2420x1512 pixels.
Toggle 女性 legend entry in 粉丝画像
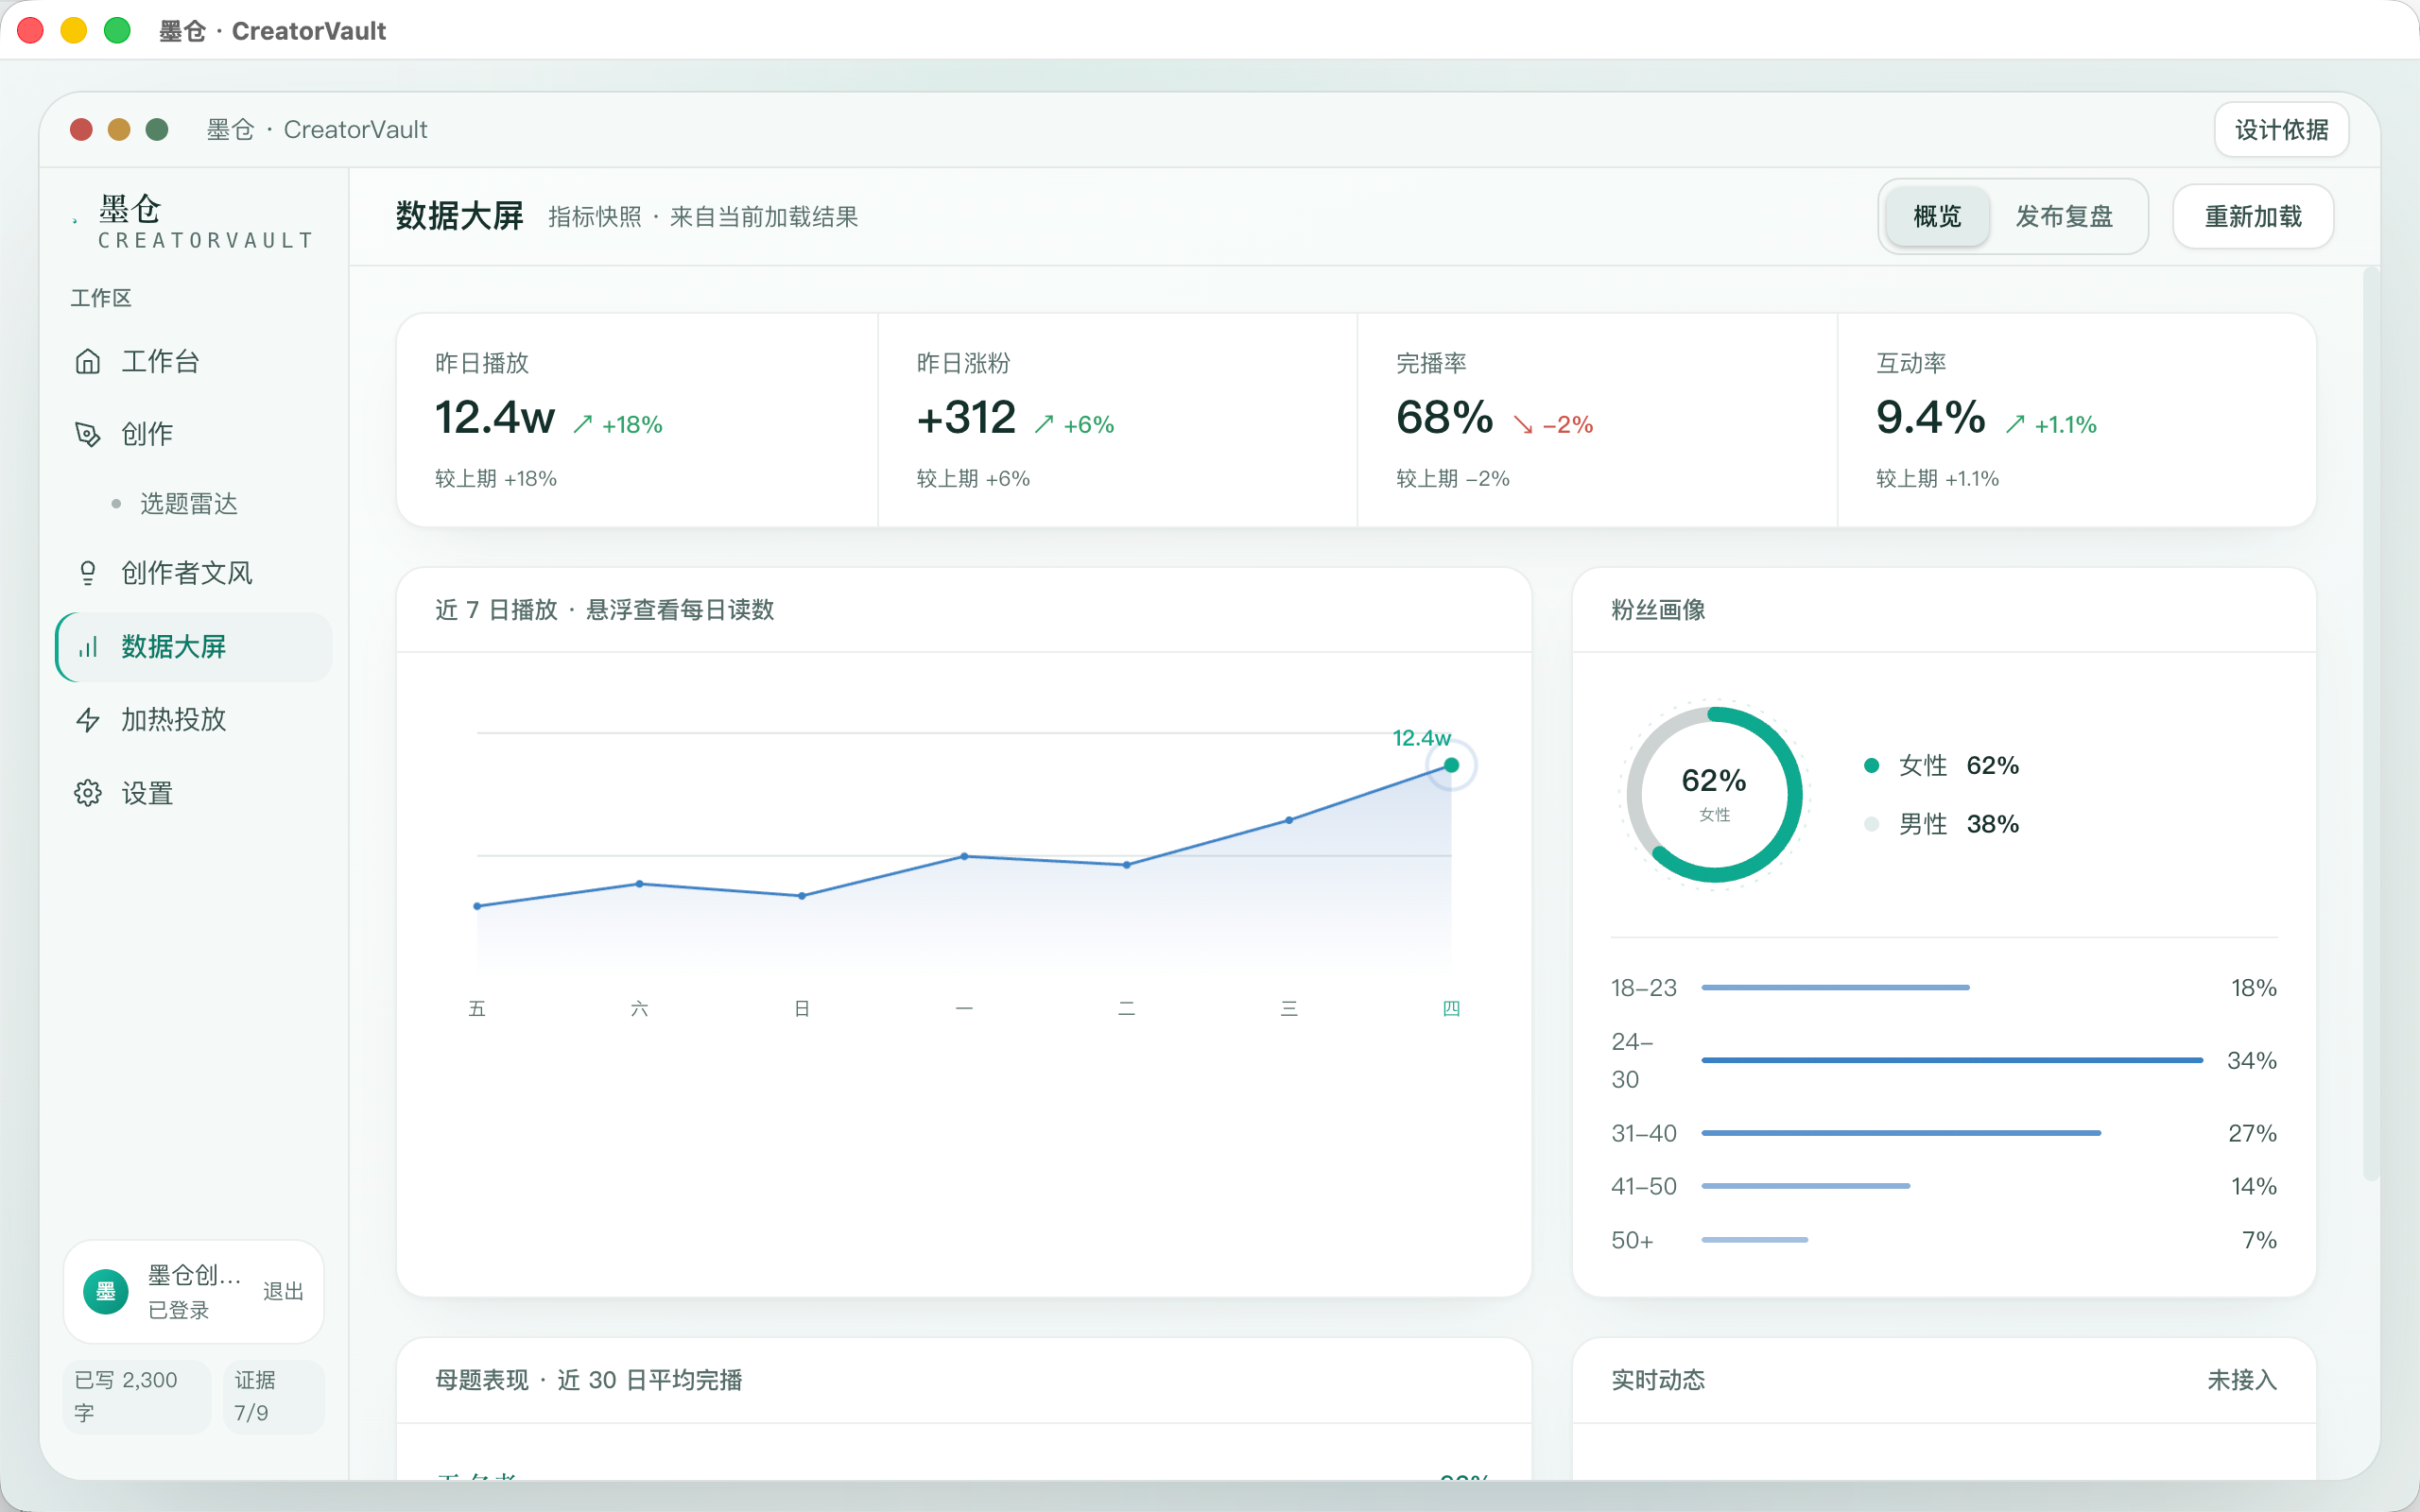(x=1941, y=765)
